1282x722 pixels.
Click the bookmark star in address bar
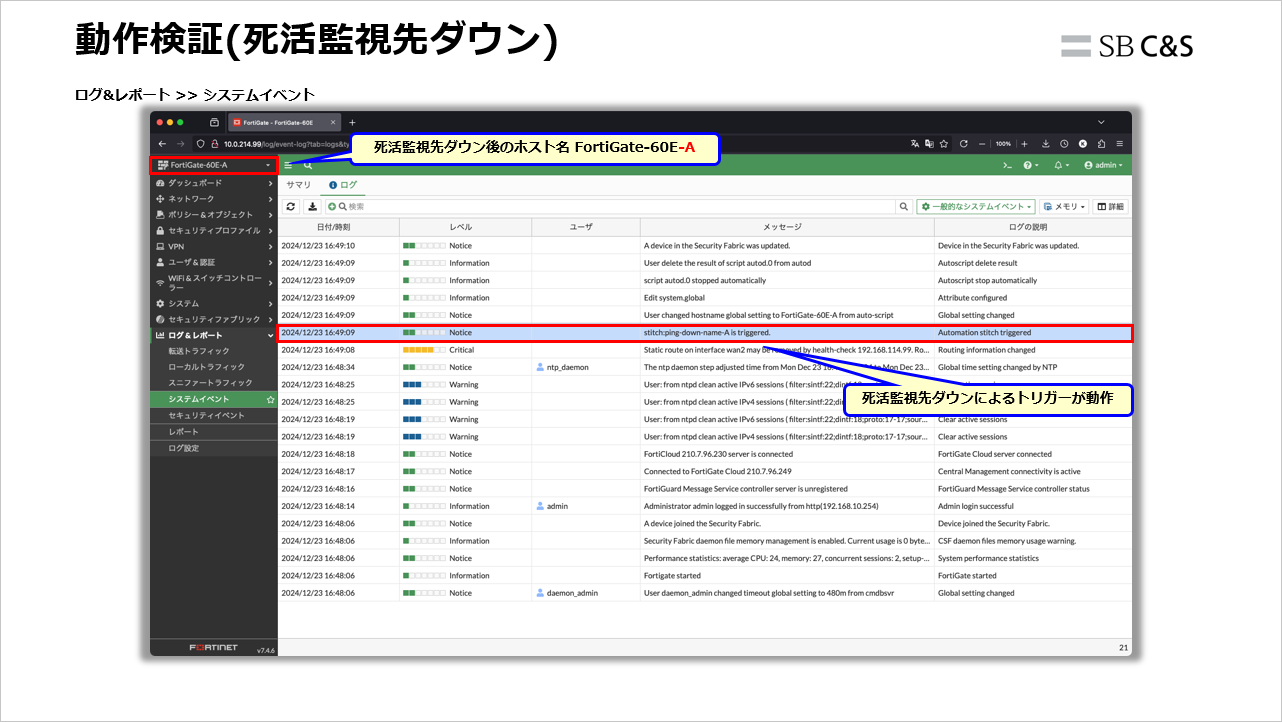944,144
